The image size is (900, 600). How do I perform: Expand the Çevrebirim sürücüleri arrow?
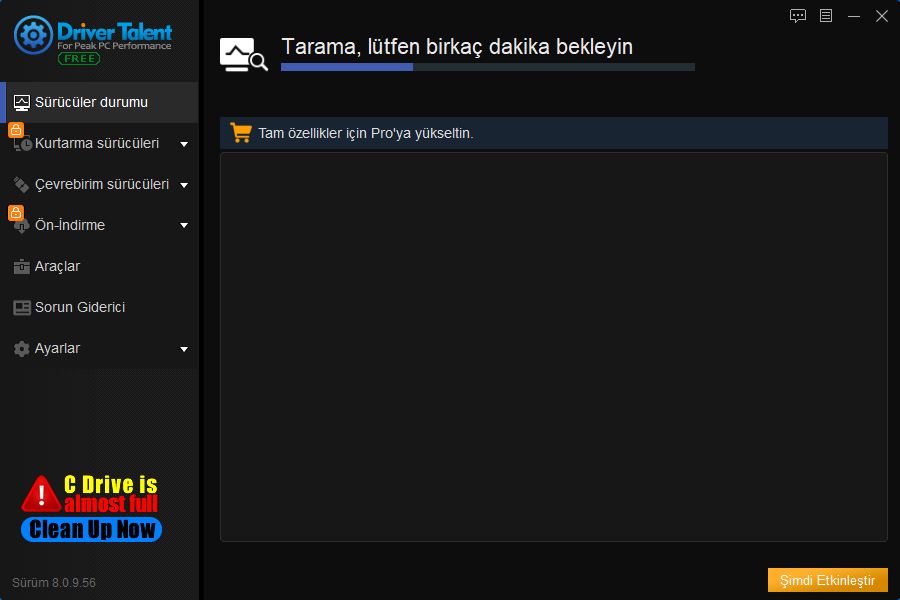coord(184,185)
